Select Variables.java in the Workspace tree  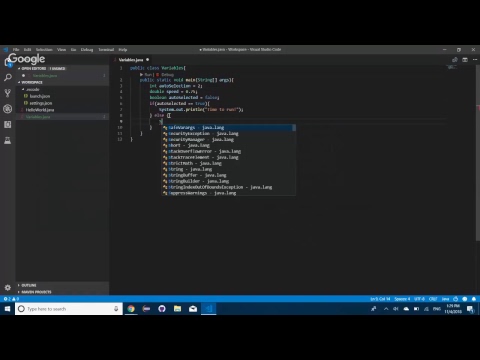(x=38, y=117)
